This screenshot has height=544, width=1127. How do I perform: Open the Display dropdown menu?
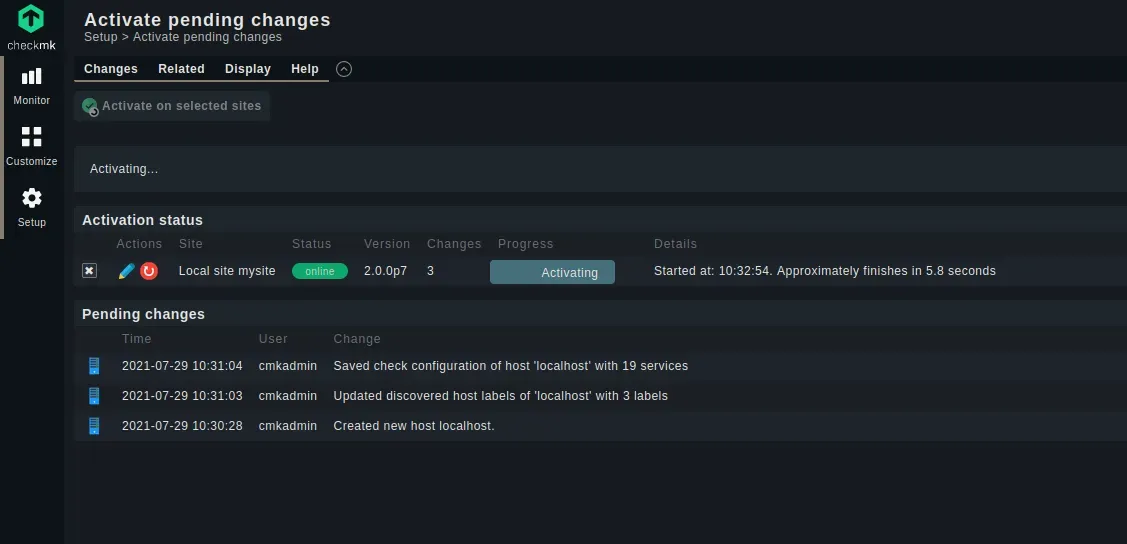[x=248, y=69]
